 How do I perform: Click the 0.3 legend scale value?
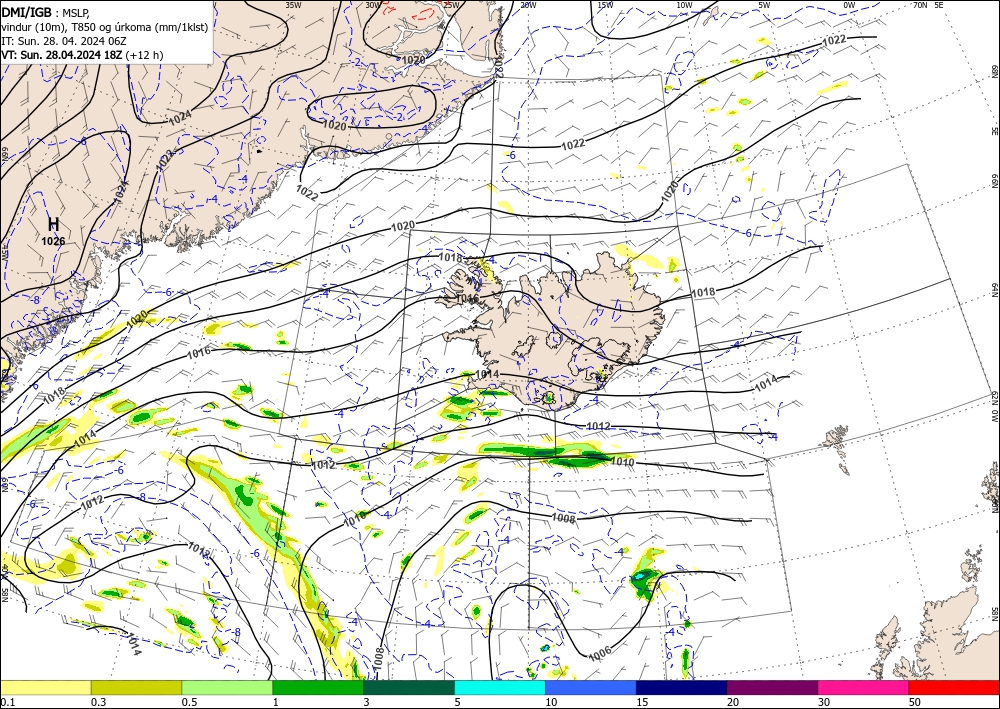point(97,702)
